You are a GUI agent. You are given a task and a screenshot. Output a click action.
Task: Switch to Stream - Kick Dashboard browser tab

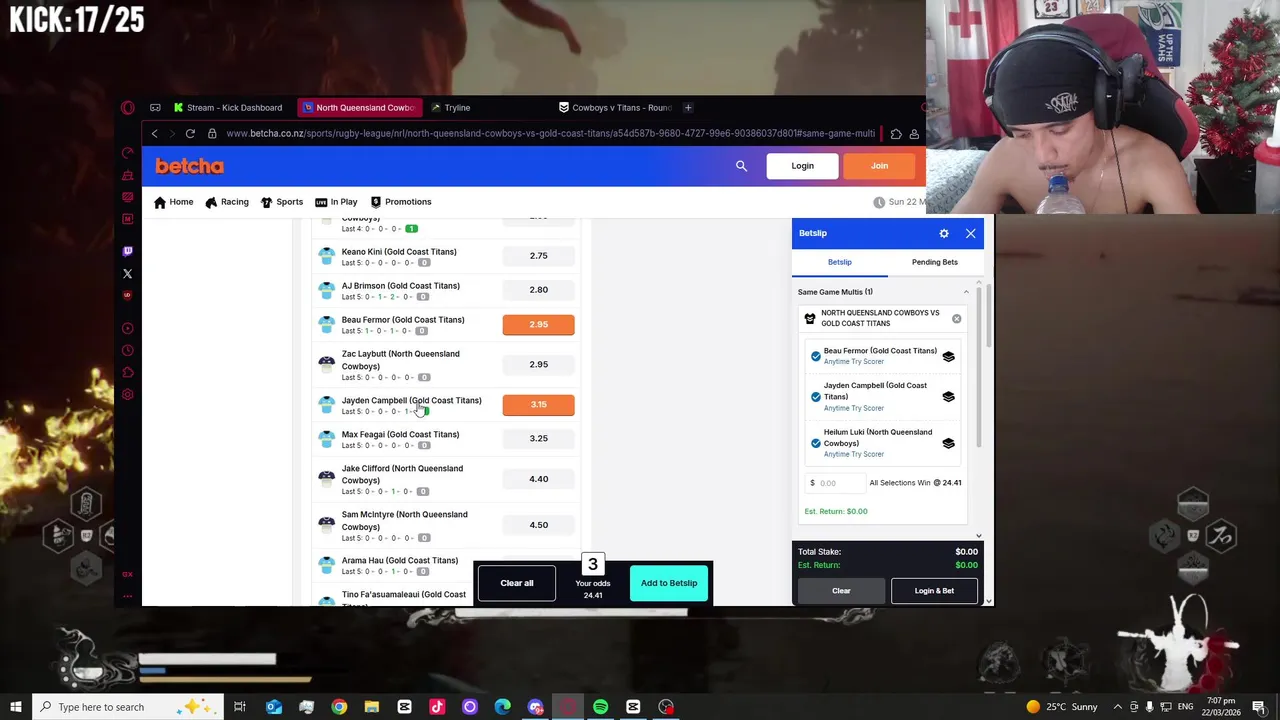point(228,107)
